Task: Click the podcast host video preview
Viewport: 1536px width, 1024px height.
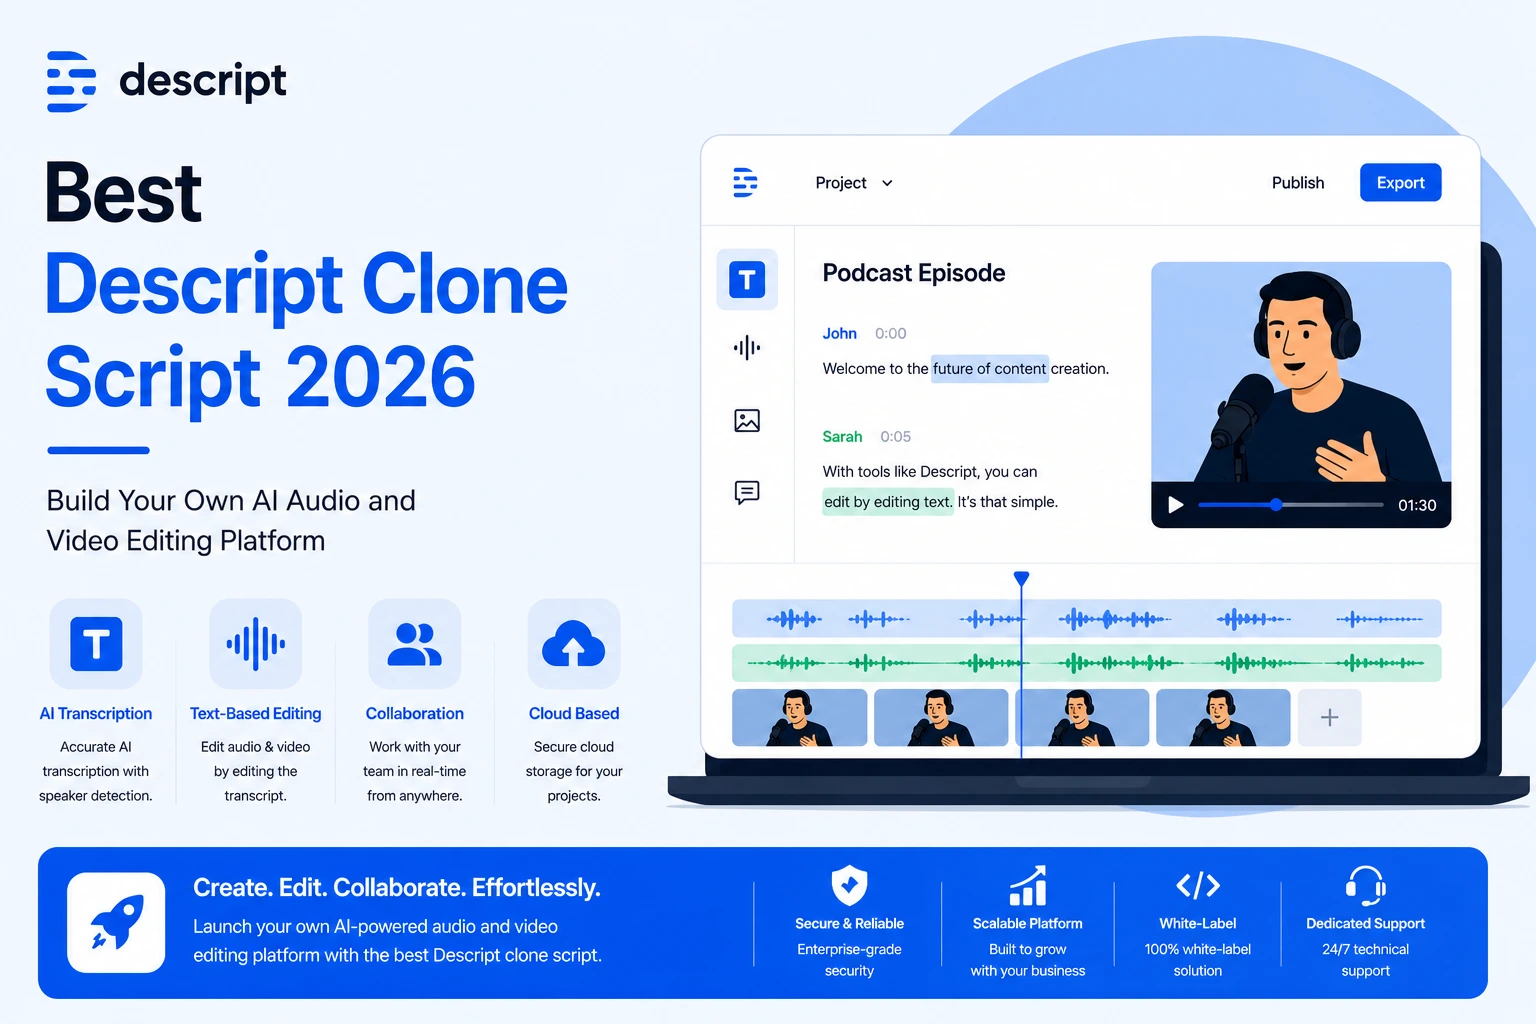Action: (x=1301, y=395)
